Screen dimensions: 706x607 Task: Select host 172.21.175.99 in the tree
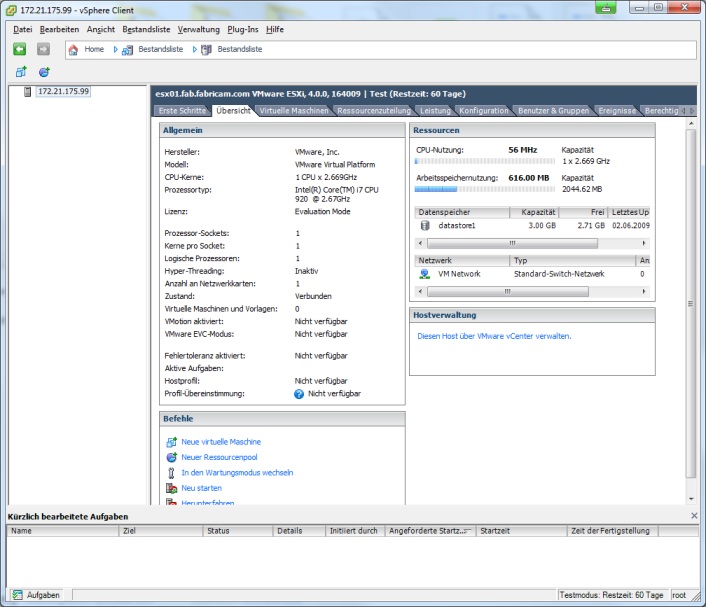click(62, 91)
